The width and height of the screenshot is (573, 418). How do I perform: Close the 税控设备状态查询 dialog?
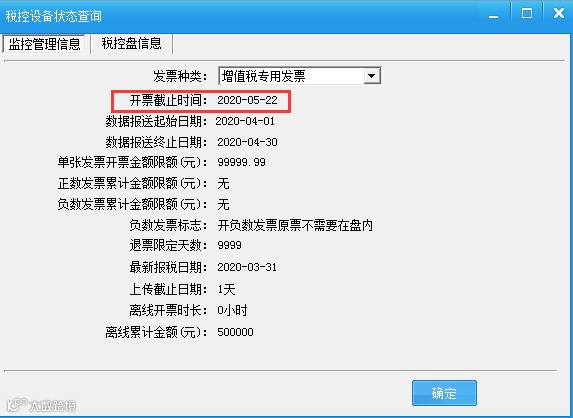coord(558,14)
